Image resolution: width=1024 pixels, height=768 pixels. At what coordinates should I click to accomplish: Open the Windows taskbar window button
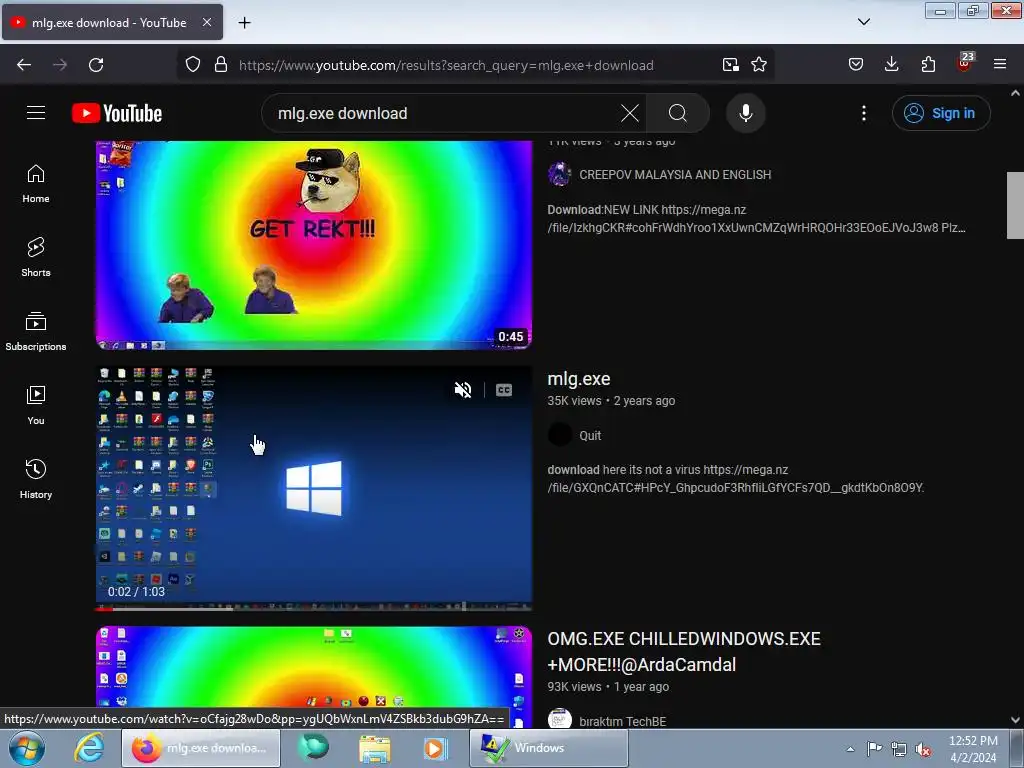[x=549, y=748]
